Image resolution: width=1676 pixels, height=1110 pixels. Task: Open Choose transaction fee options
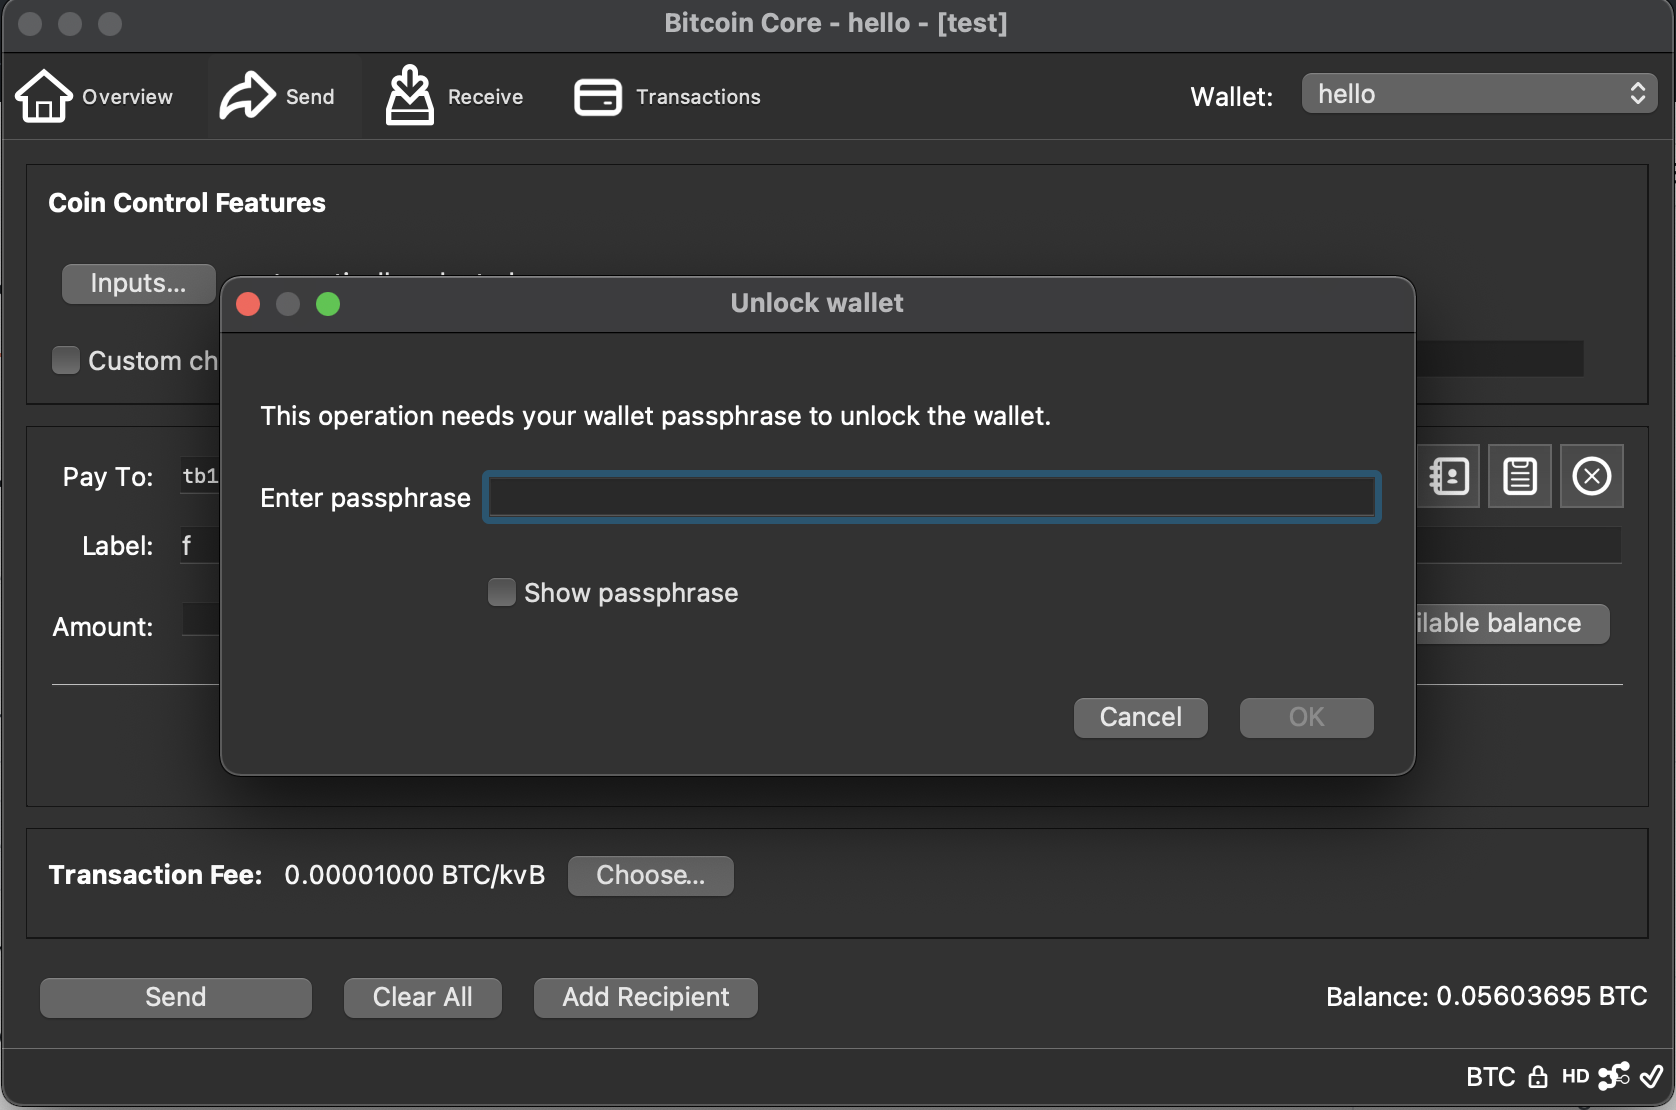[650, 875]
